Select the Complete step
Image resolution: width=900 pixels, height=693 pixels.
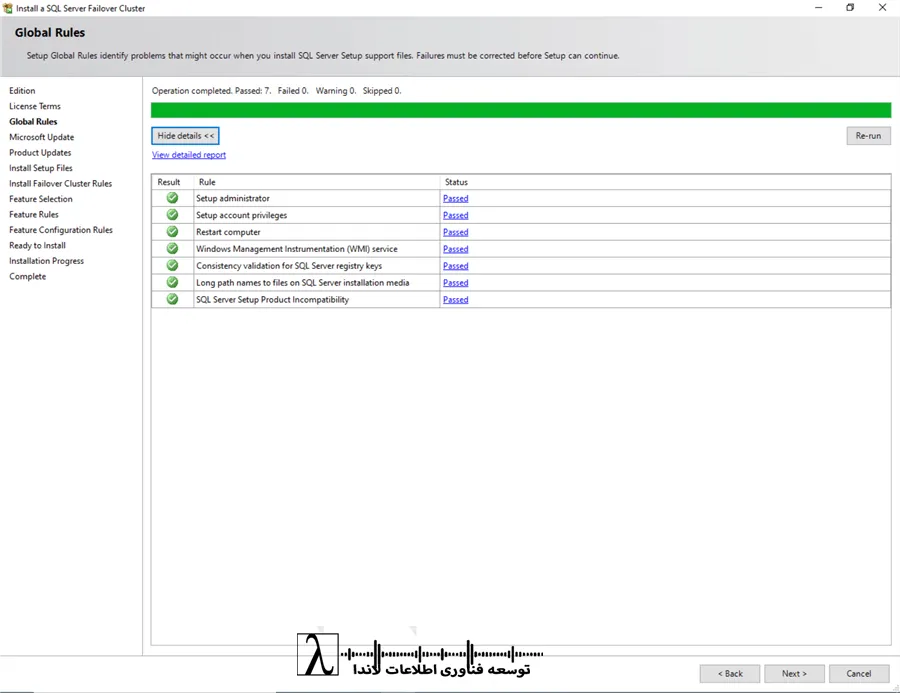point(28,277)
